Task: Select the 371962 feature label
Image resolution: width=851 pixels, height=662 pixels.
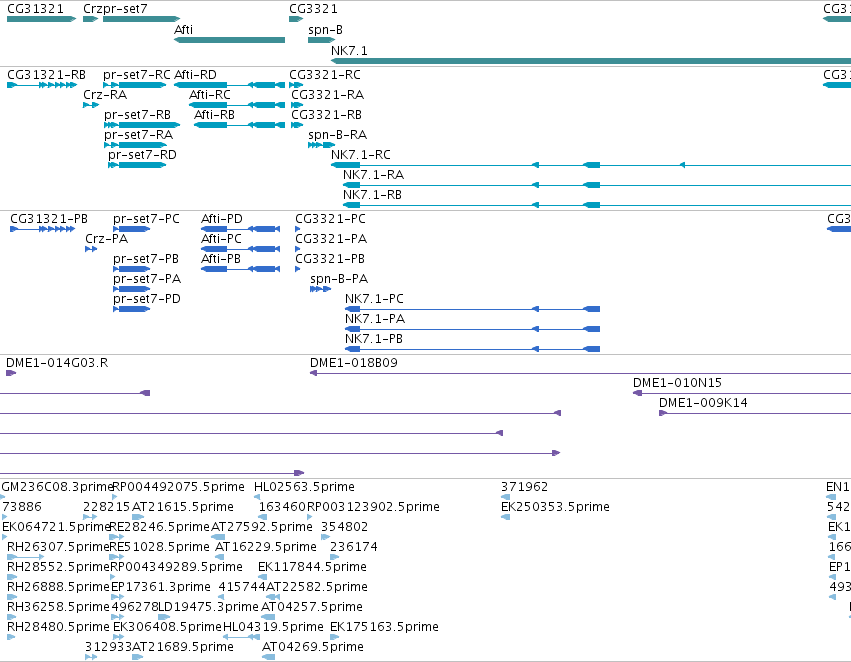Action: pyautogui.click(x=524, y=487)
